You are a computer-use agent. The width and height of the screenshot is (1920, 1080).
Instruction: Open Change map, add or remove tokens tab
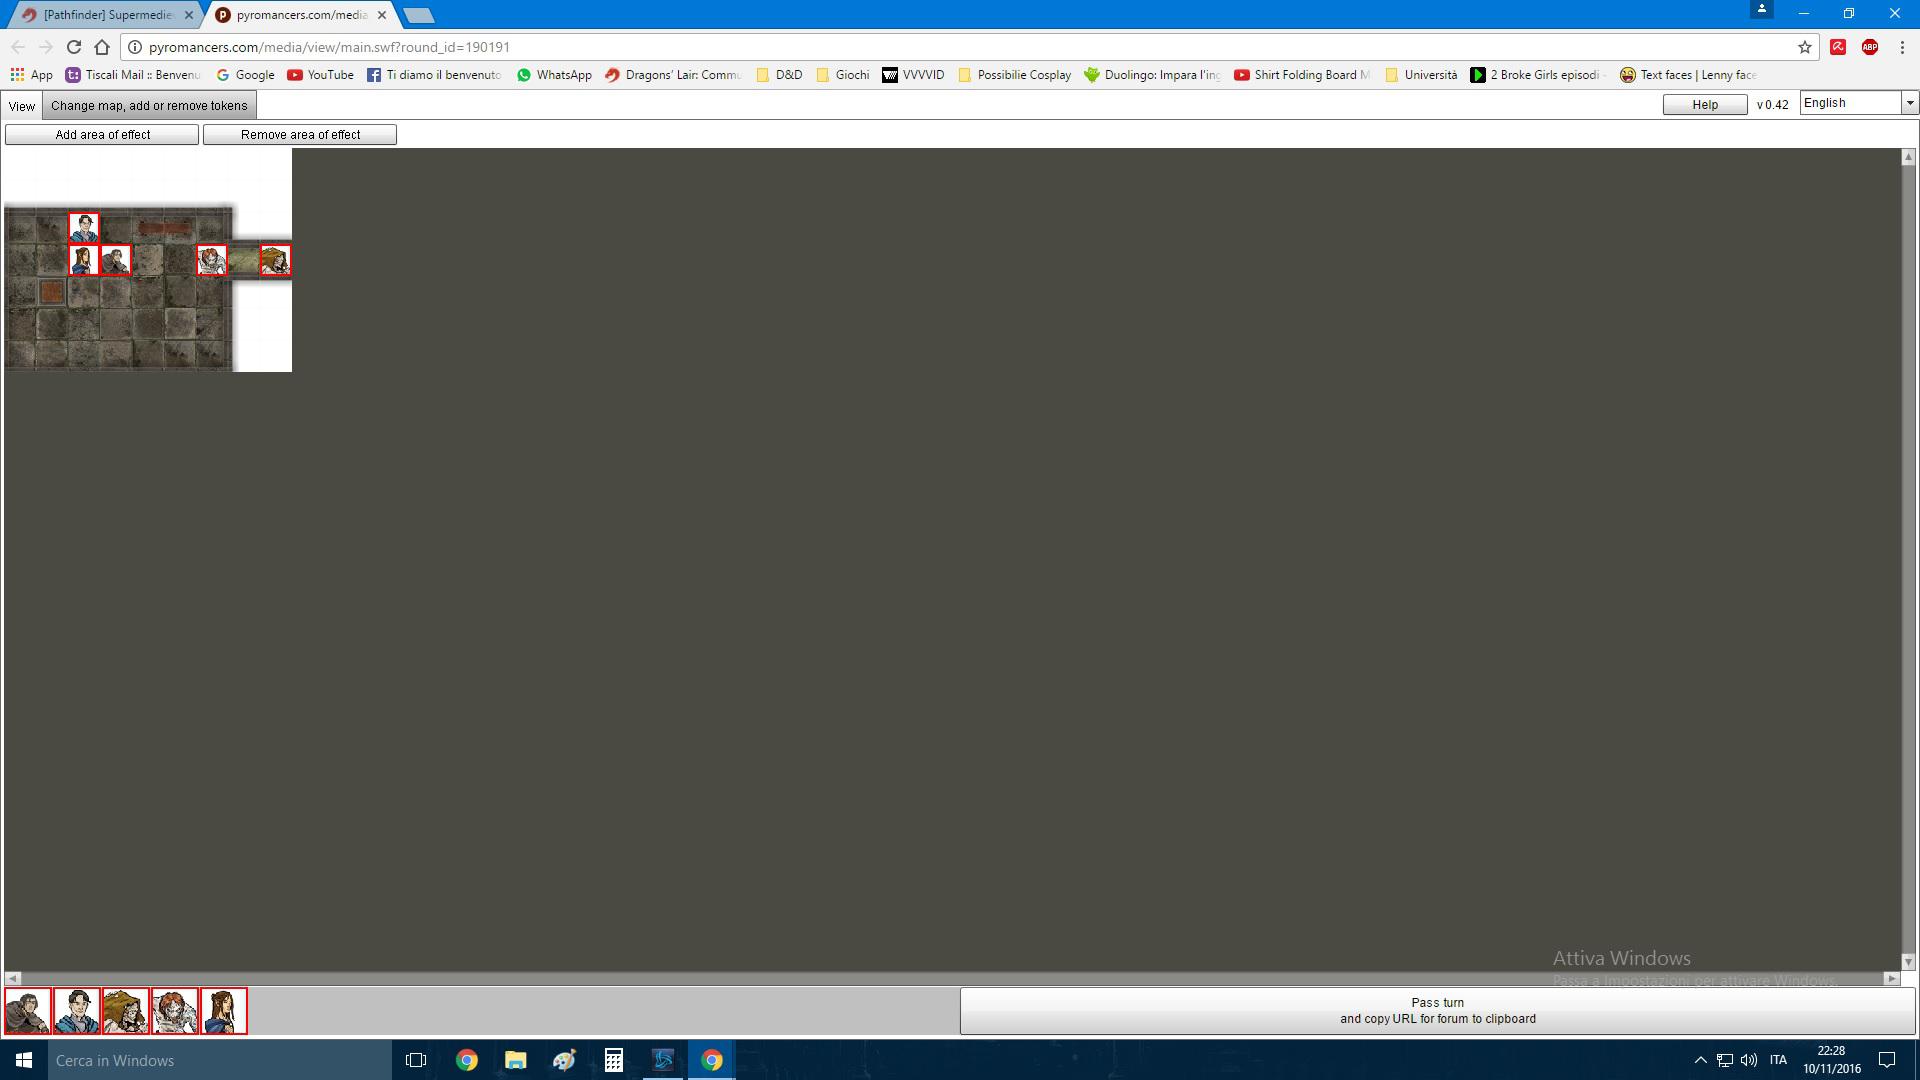tap(149, 106)
